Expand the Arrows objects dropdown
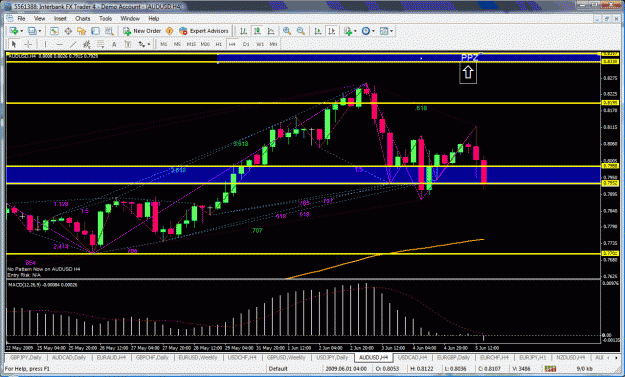The image size is (625, 377). click(x=149, y=44)
